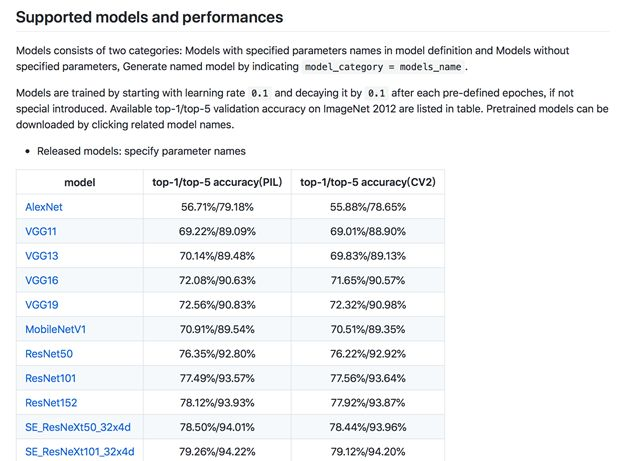This screenshot has width=624, height=461.
Task: Open the ResNet101 model link
Action: coord(50,378)
